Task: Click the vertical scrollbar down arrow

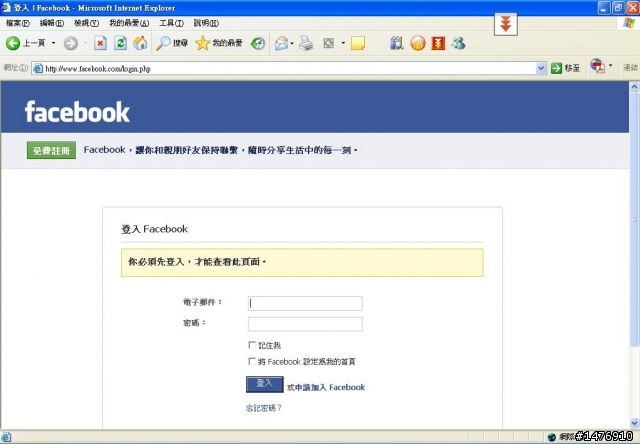Action: [x=634, y=423]
